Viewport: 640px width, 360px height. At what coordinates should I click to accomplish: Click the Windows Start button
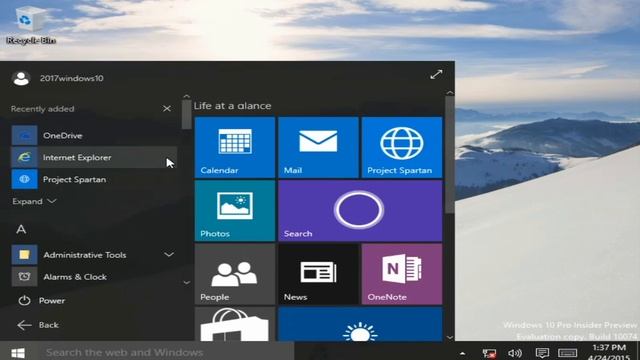(18, 352)
